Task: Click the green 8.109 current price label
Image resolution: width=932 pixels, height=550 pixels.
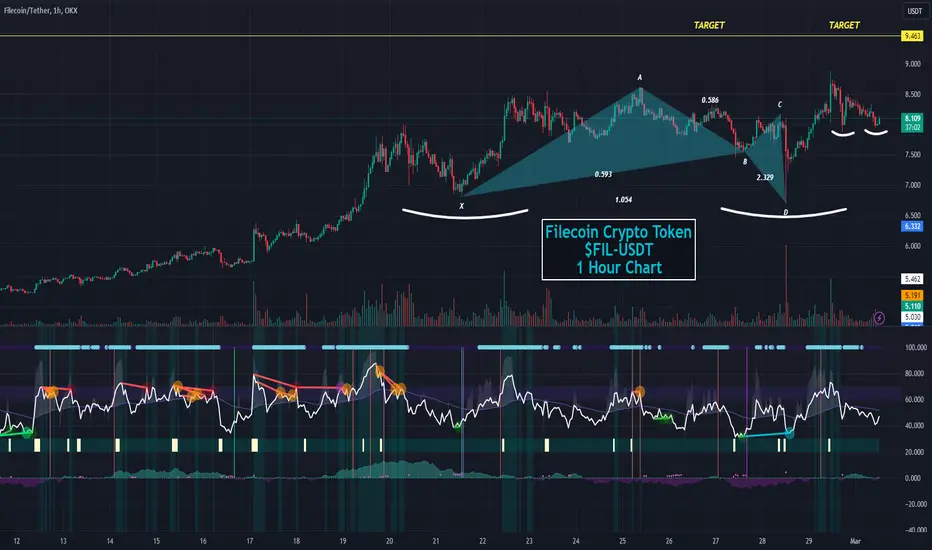Action: (x=912, y=122)
